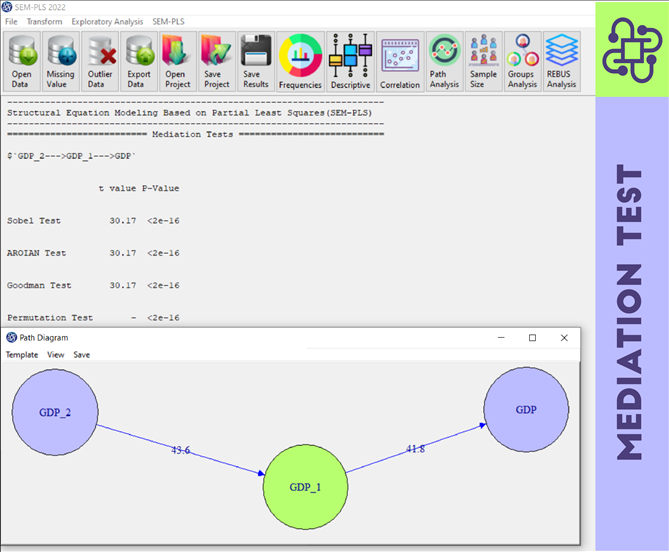The height and width of the screenshot is (552, 669).
Task: Click the Structural Equation Modeling title line
Action: 189,113
